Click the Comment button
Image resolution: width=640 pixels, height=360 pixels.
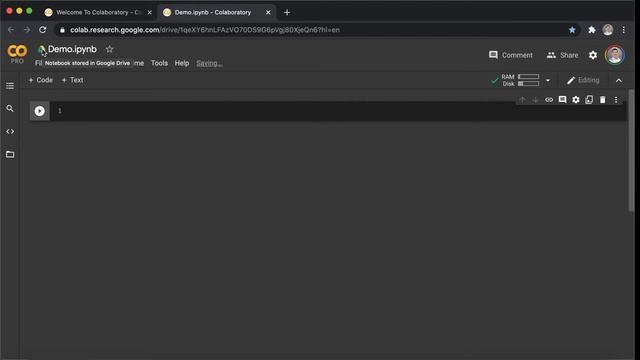[511, 55]
